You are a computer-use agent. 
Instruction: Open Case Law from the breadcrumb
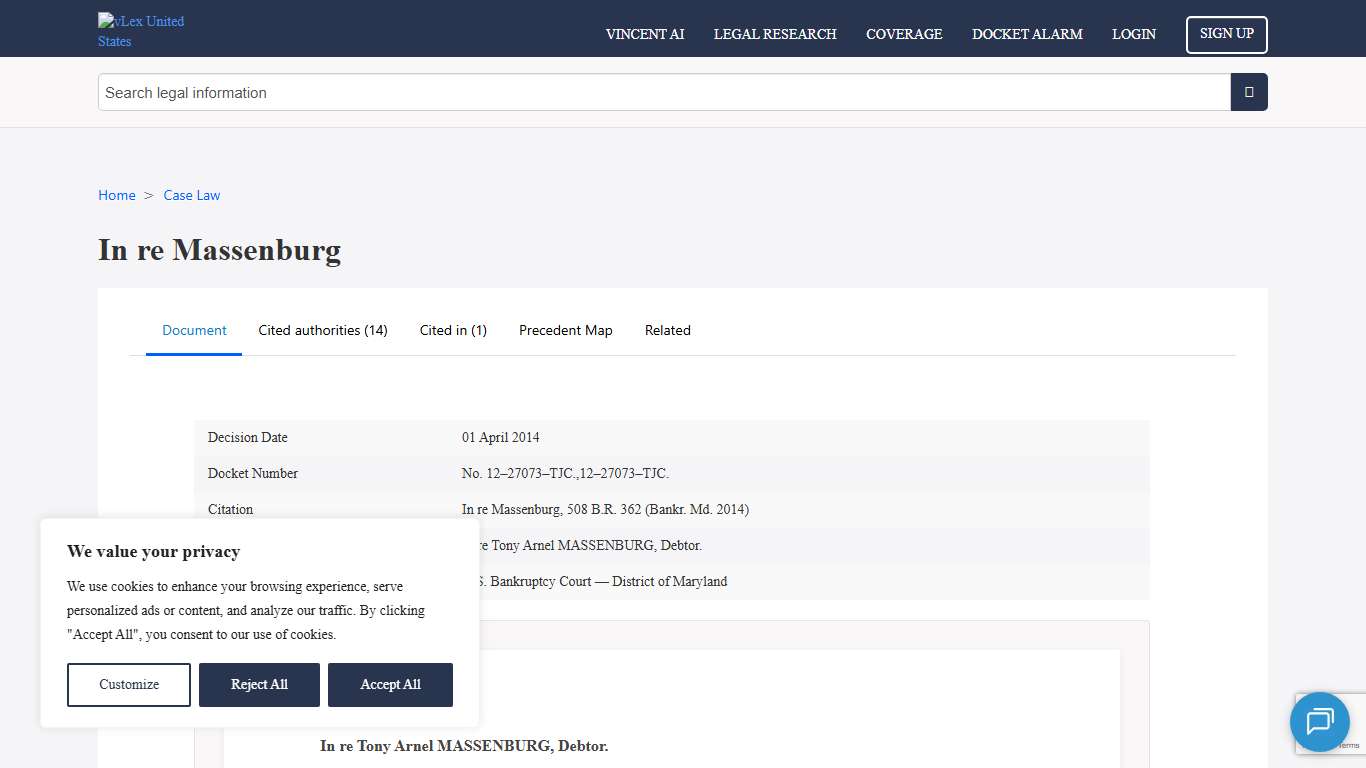(191, 195)
